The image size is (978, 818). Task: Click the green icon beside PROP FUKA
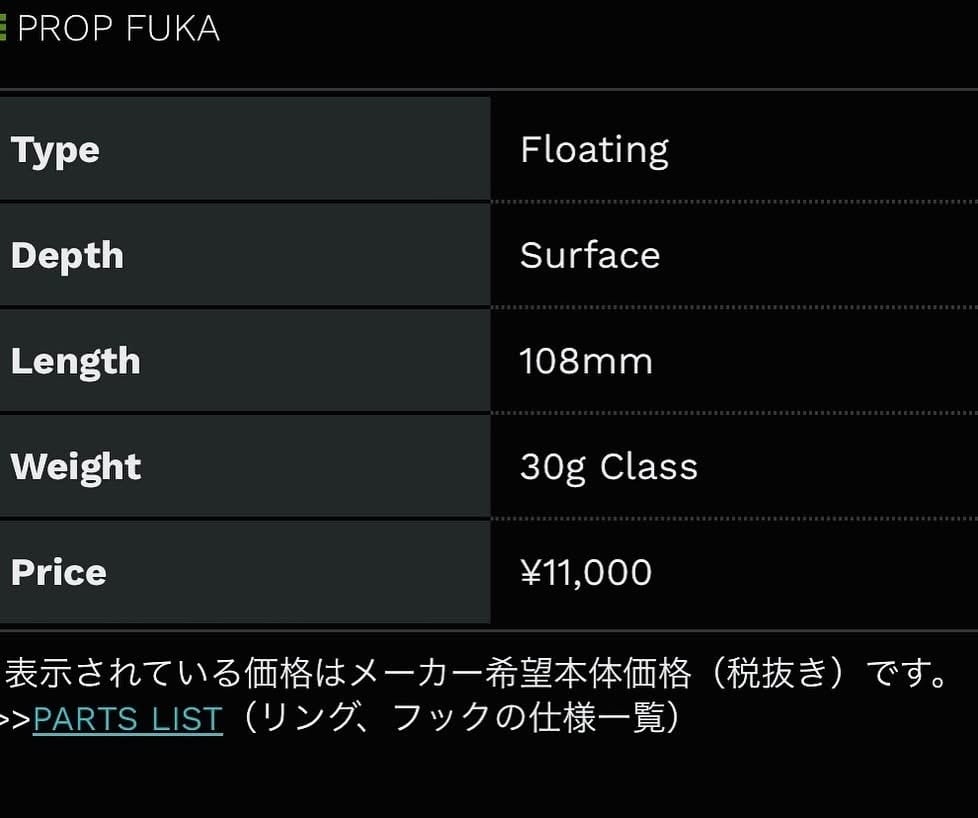[x=3, y=28]
